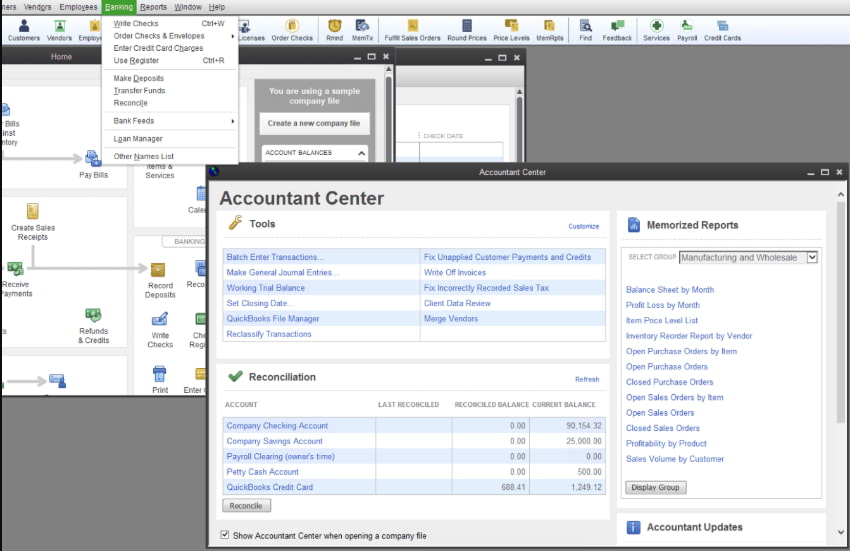
Task: Click the MemRpts toolbar icon
Action: tap(550, 30)
